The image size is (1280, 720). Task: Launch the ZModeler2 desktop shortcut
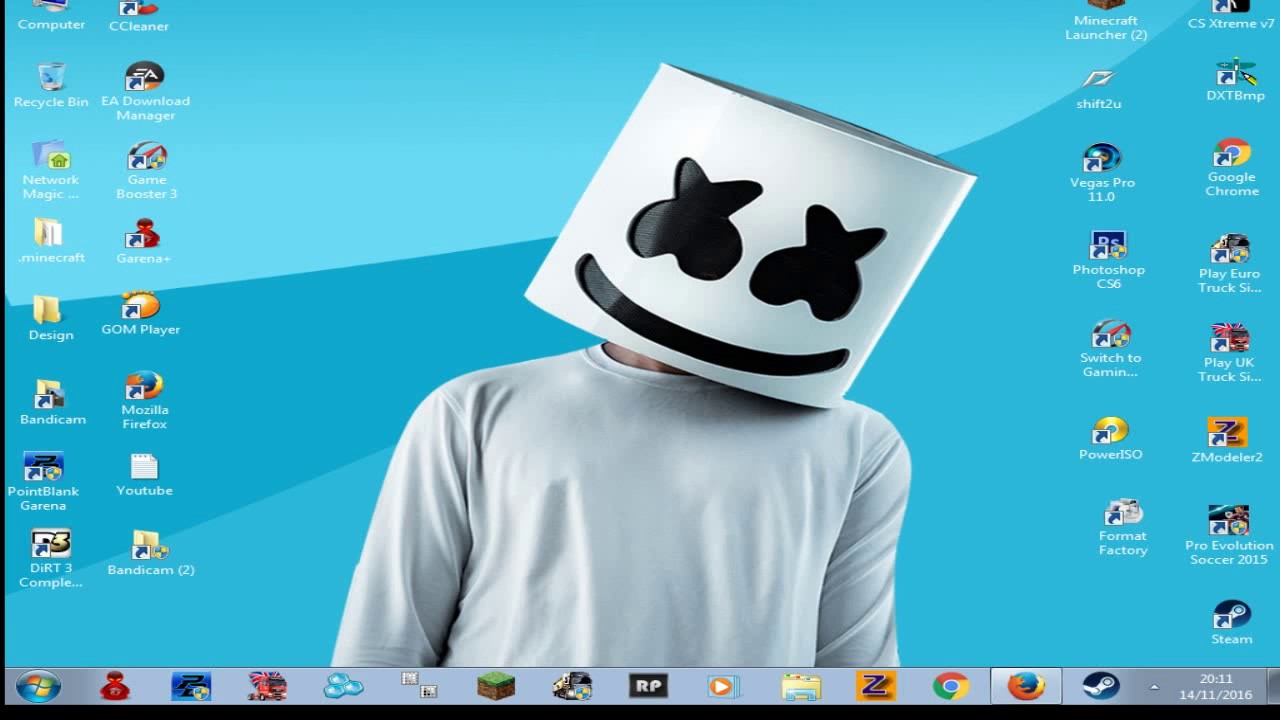[x=1227, y=441]
